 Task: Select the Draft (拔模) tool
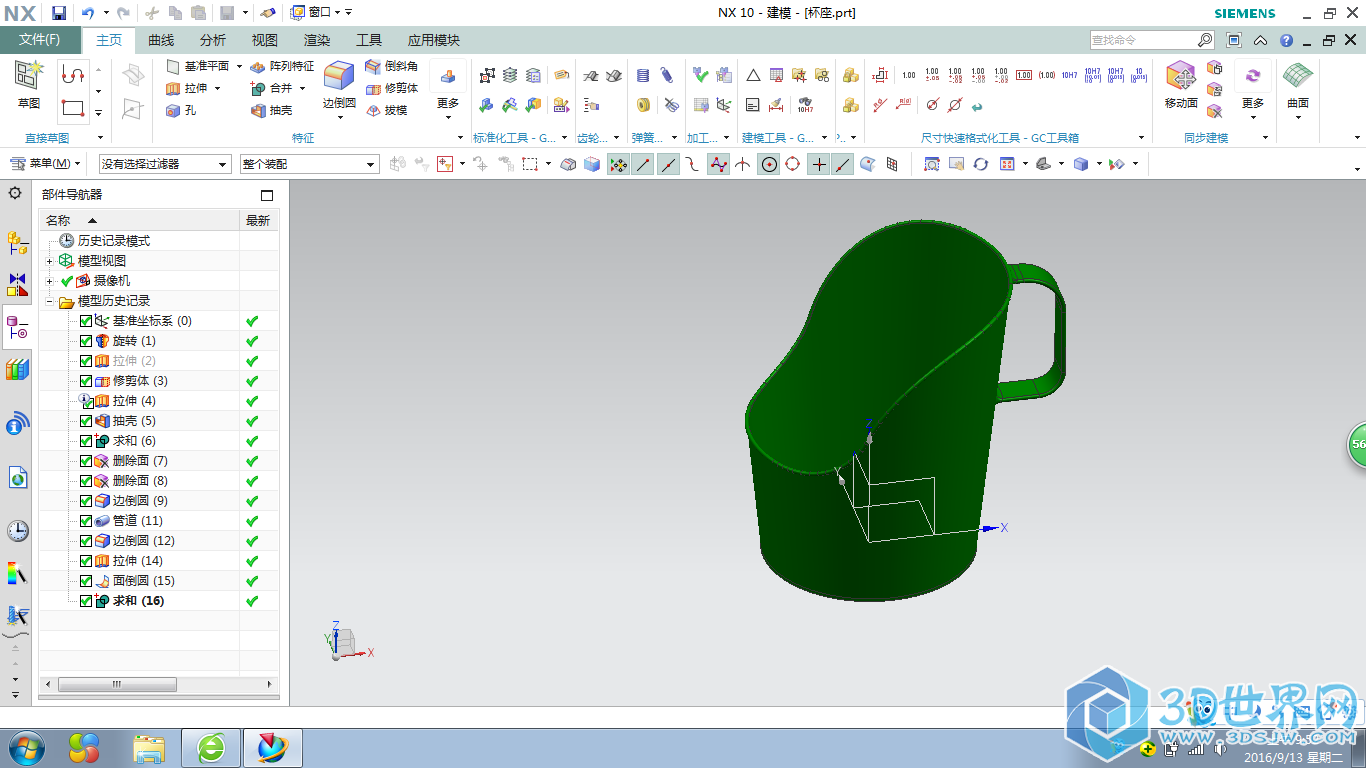coord(386,110)
